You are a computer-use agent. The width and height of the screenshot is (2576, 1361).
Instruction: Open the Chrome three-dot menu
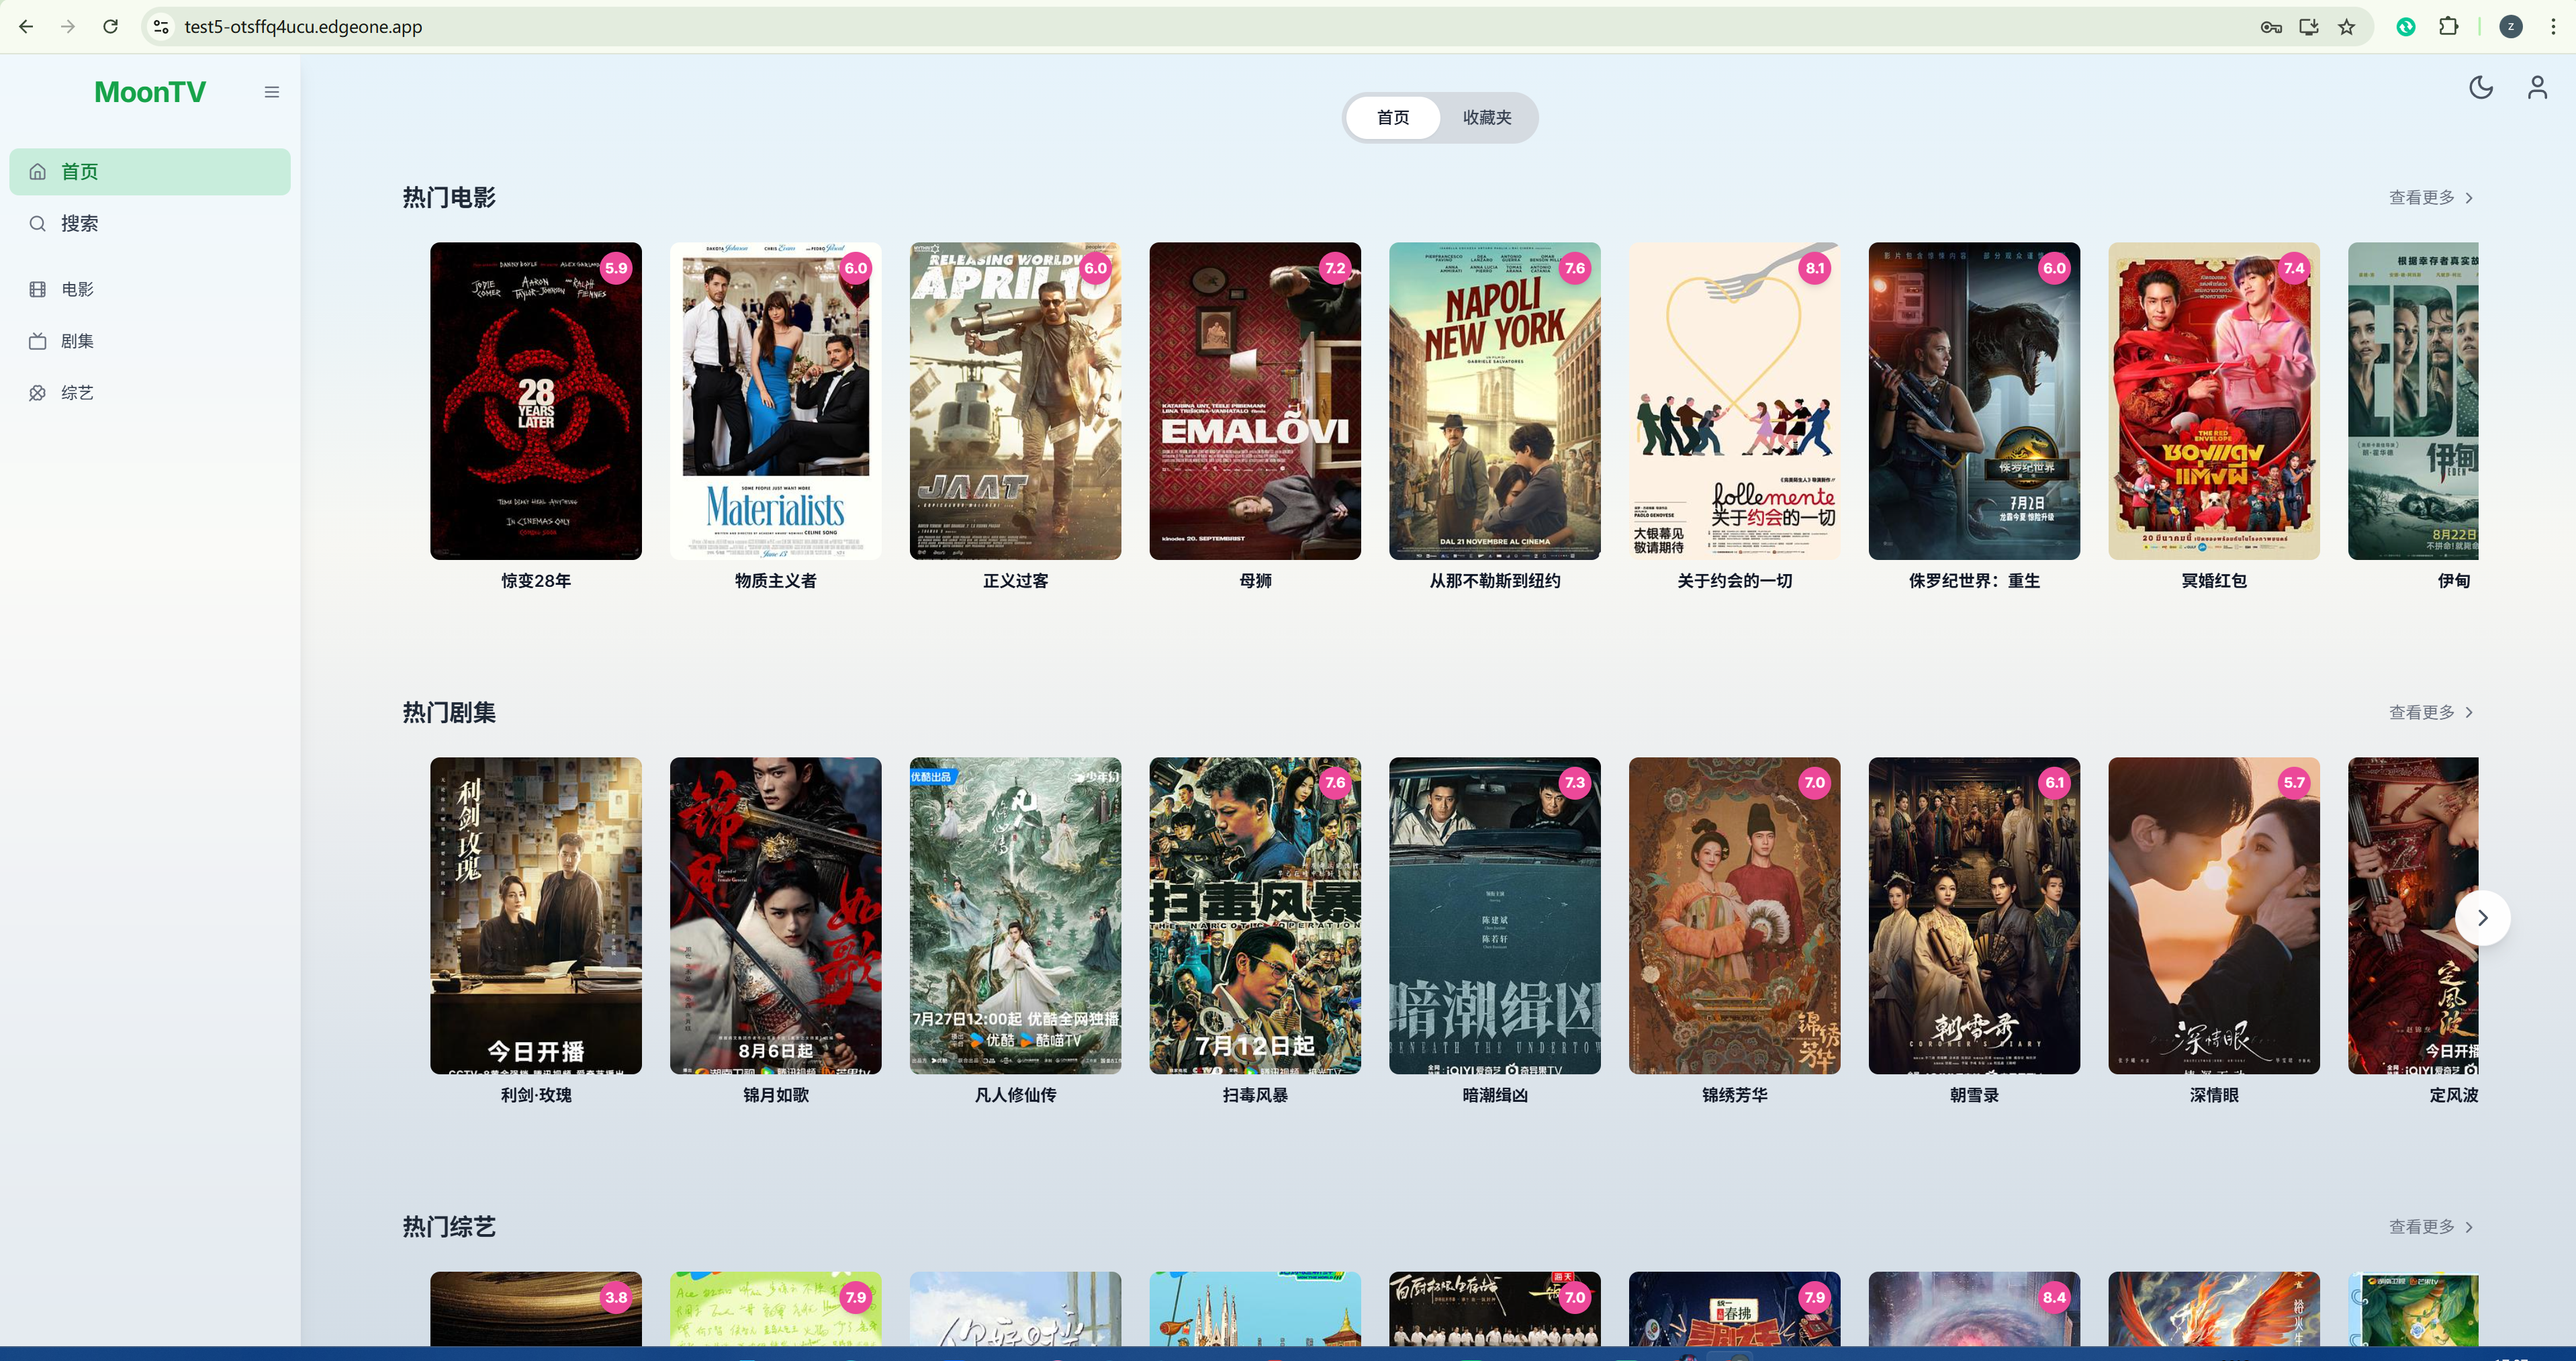tap(2553, 27)
